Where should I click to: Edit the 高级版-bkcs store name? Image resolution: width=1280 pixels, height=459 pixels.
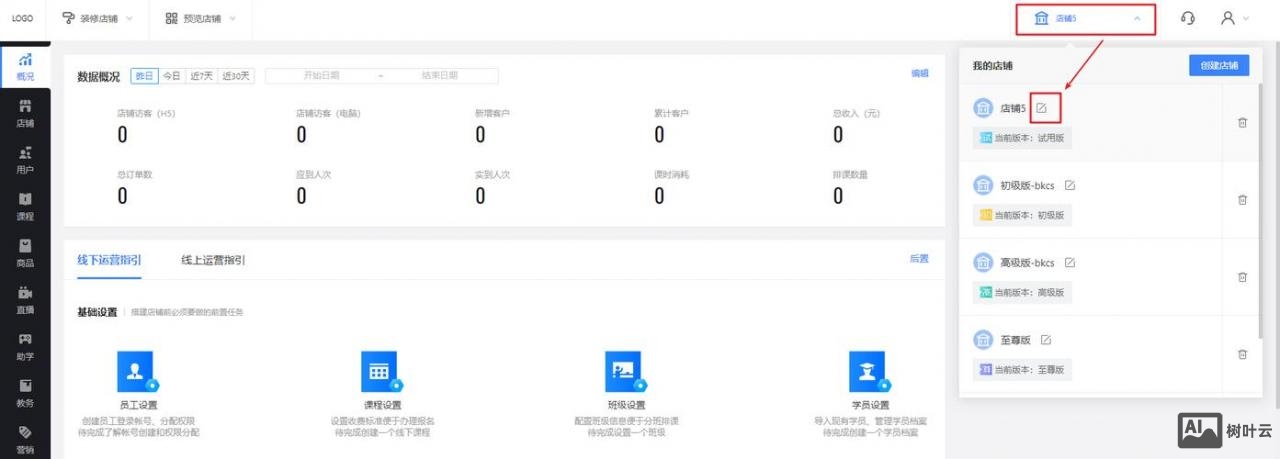click(x=1069, y=263)
